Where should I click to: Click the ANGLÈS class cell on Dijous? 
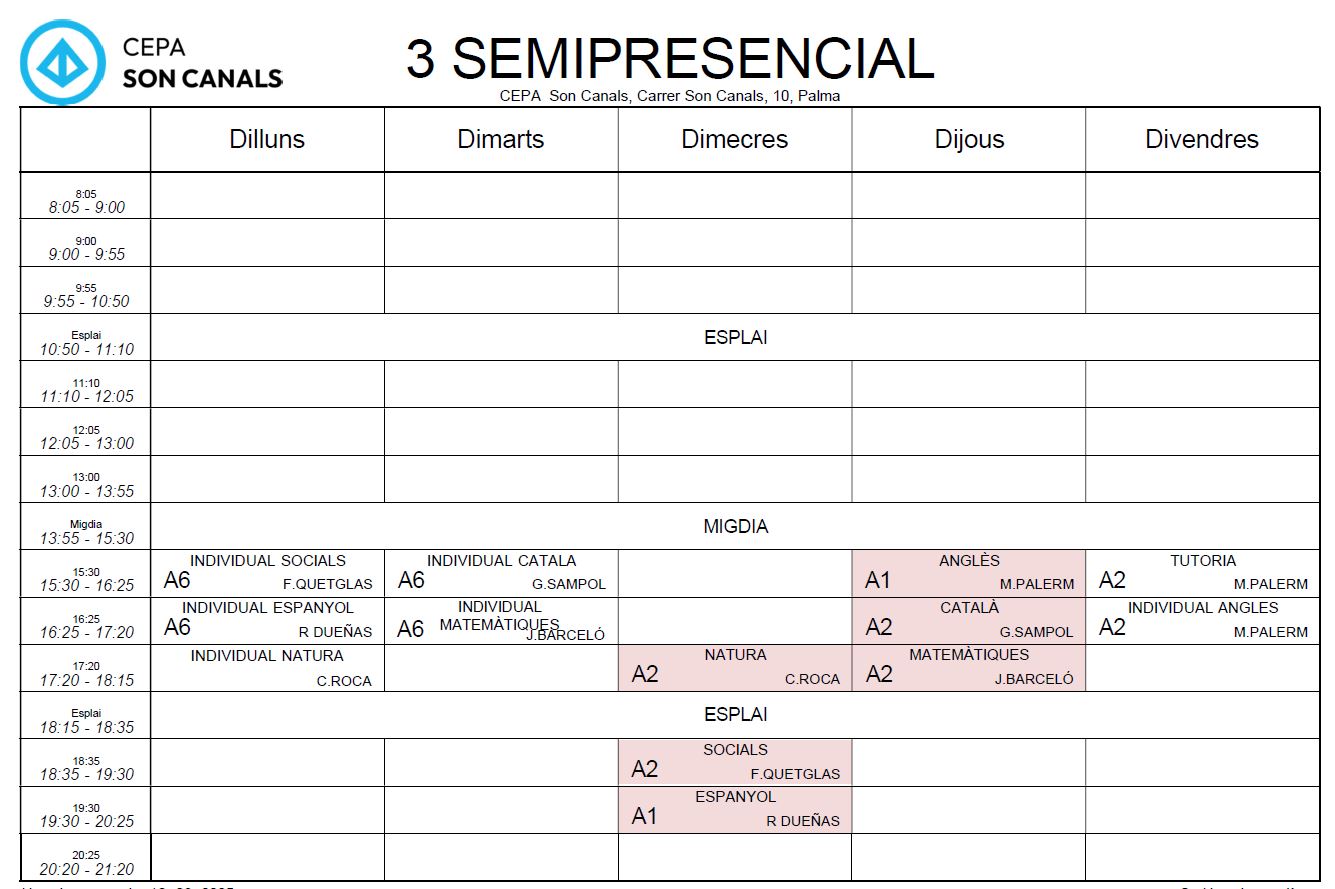click(x=969, y=573)
